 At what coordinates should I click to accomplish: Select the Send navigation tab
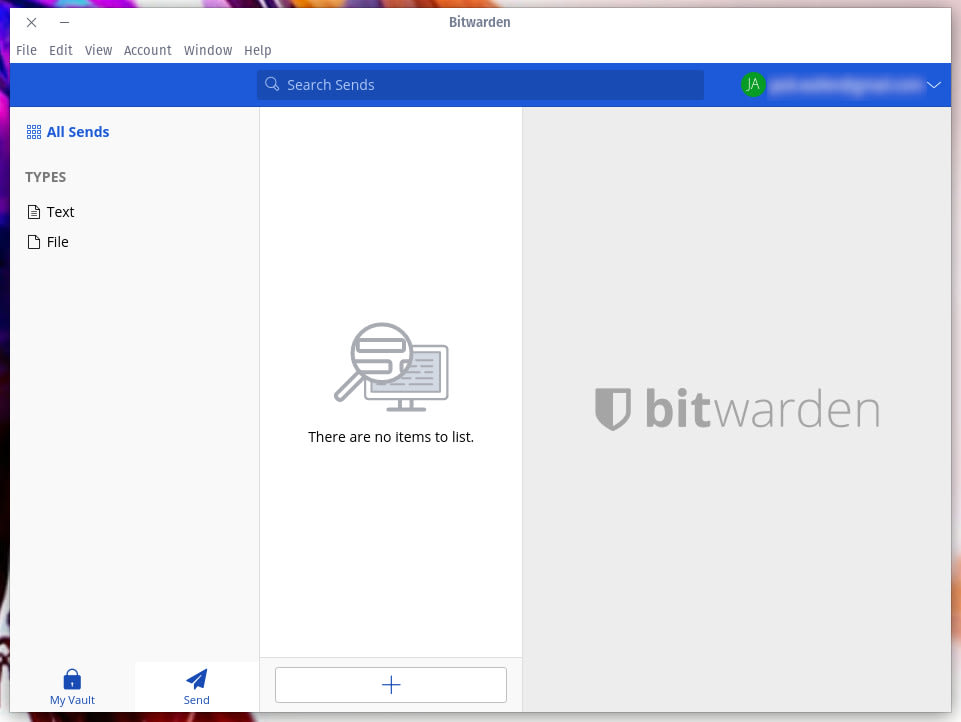(196, 688)
